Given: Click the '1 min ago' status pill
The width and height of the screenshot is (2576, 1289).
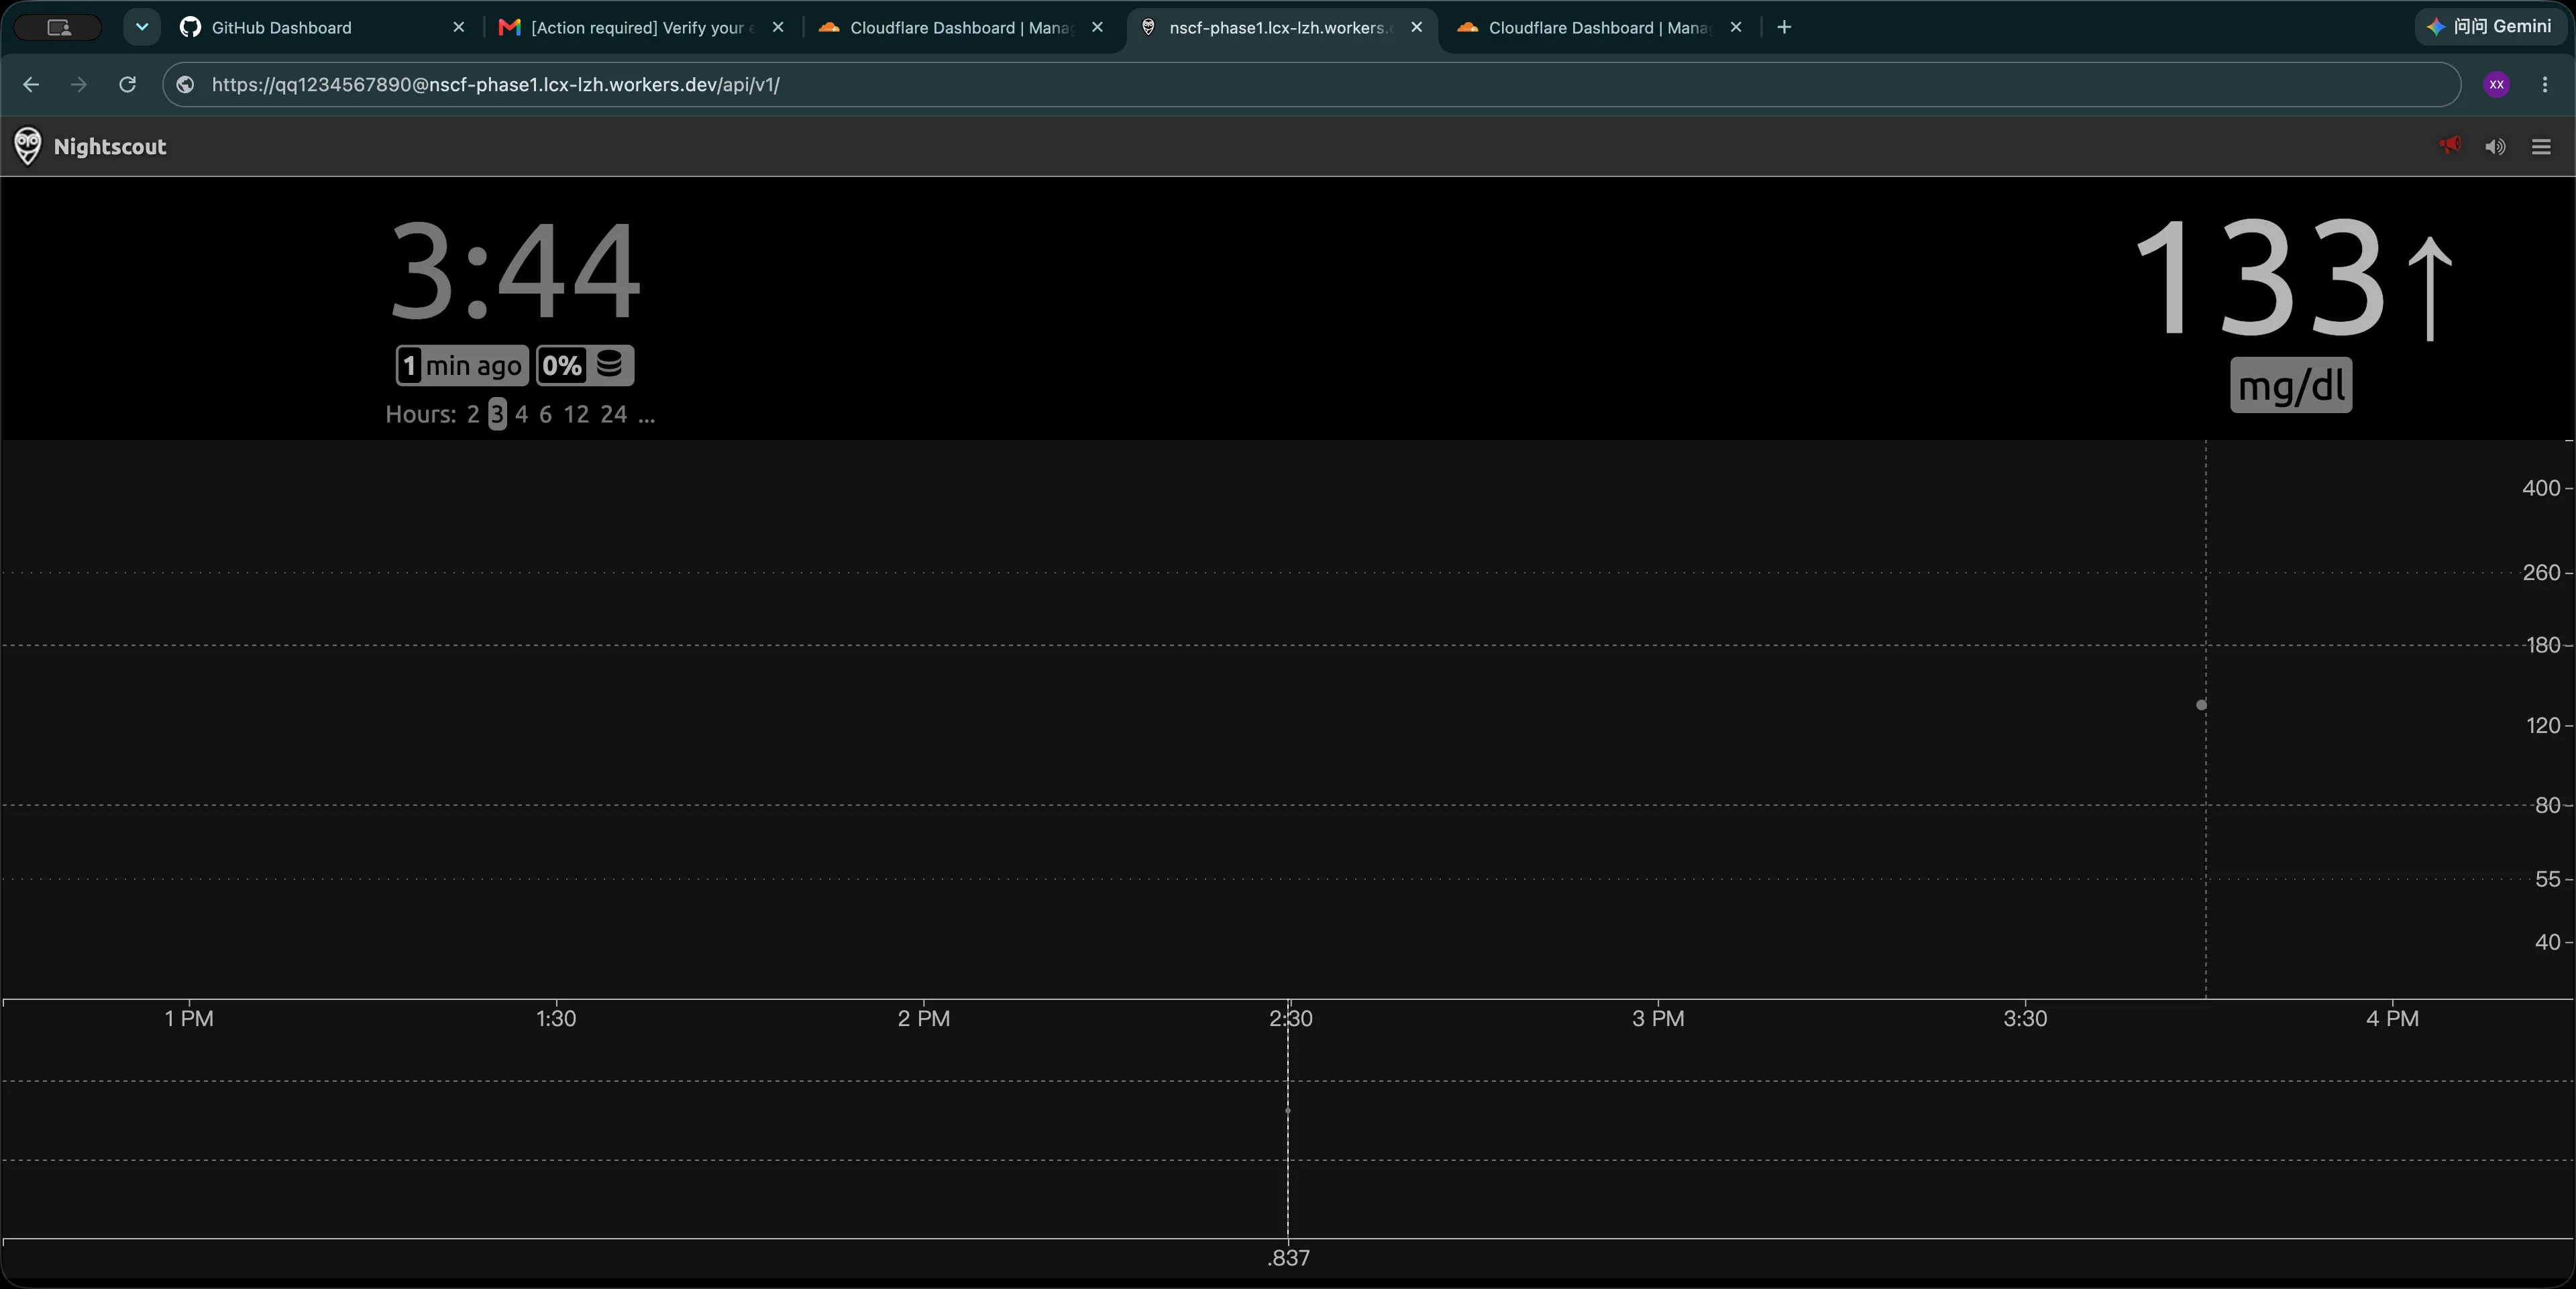Looking at the screenshot, I should pyautogui.click(x=462, y=365).
